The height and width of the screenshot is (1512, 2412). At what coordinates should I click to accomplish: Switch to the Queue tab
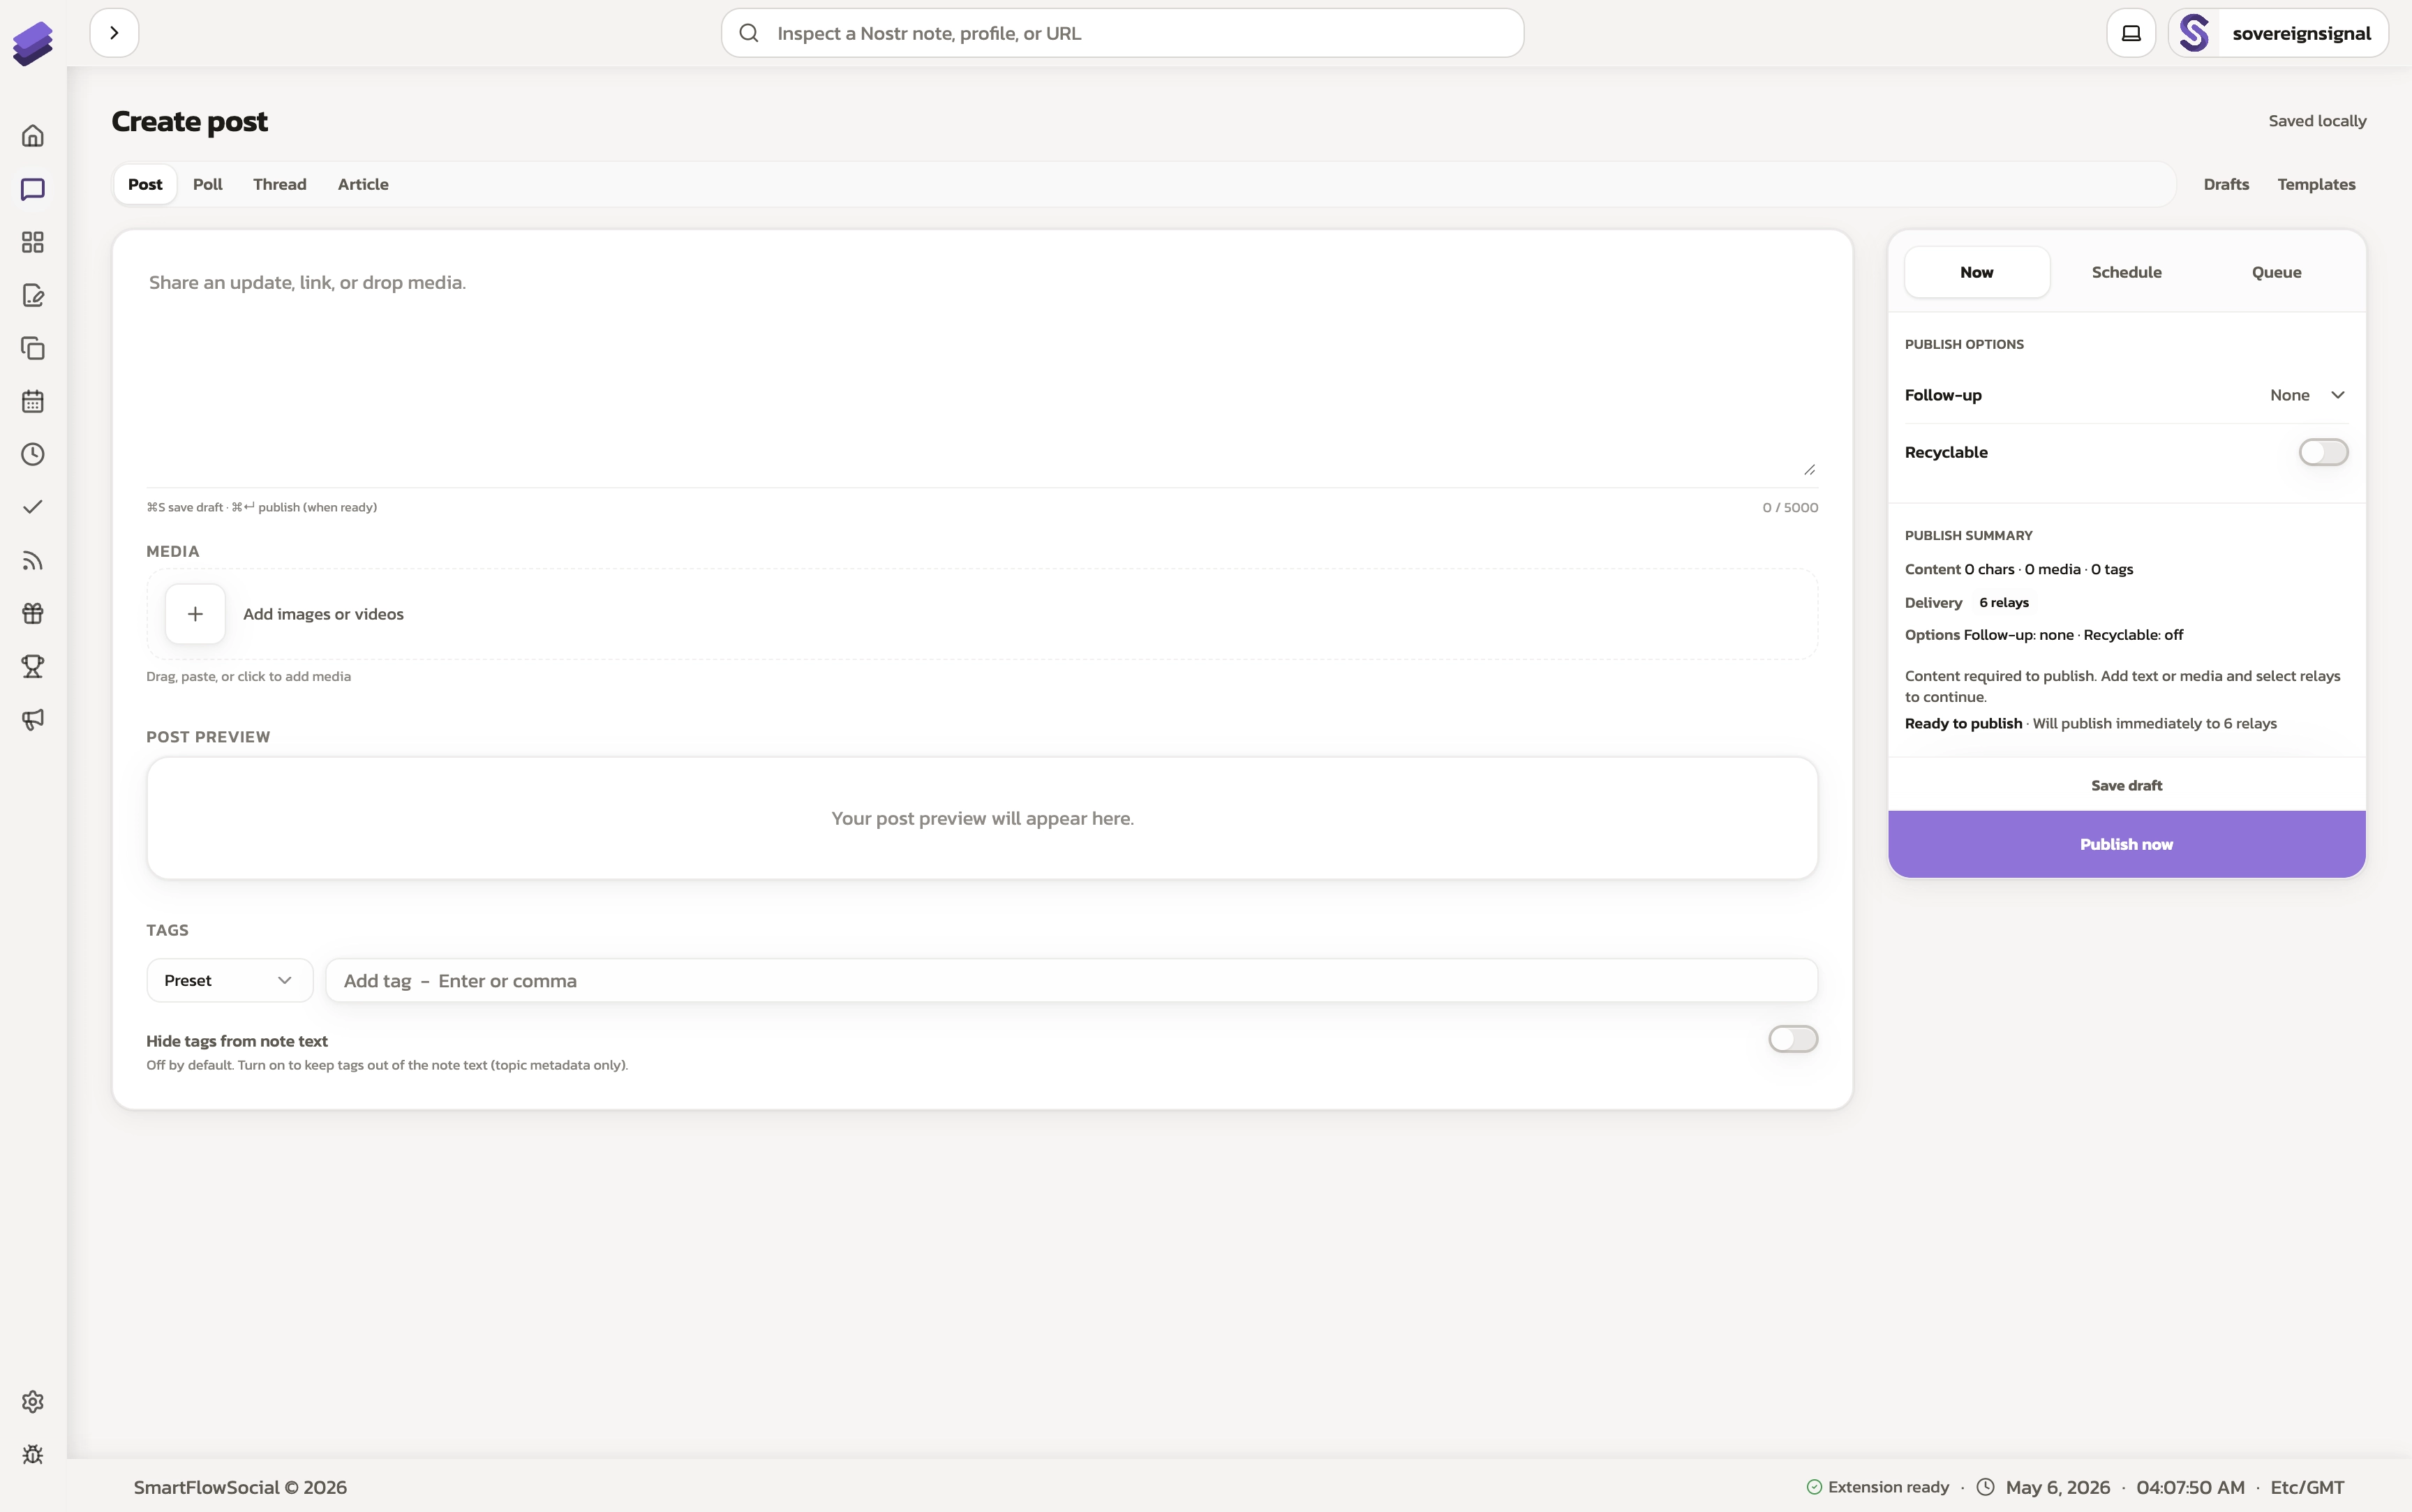(x=2277, y=272)
